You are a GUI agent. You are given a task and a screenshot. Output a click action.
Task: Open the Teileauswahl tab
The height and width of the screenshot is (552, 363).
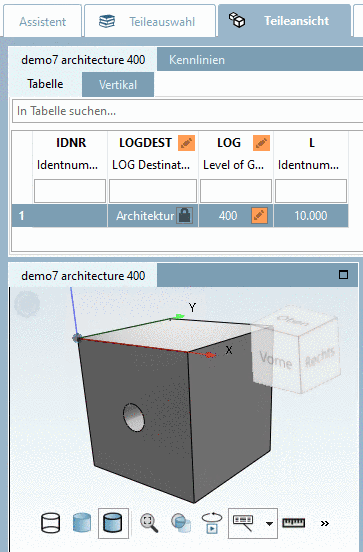(150, 21)
